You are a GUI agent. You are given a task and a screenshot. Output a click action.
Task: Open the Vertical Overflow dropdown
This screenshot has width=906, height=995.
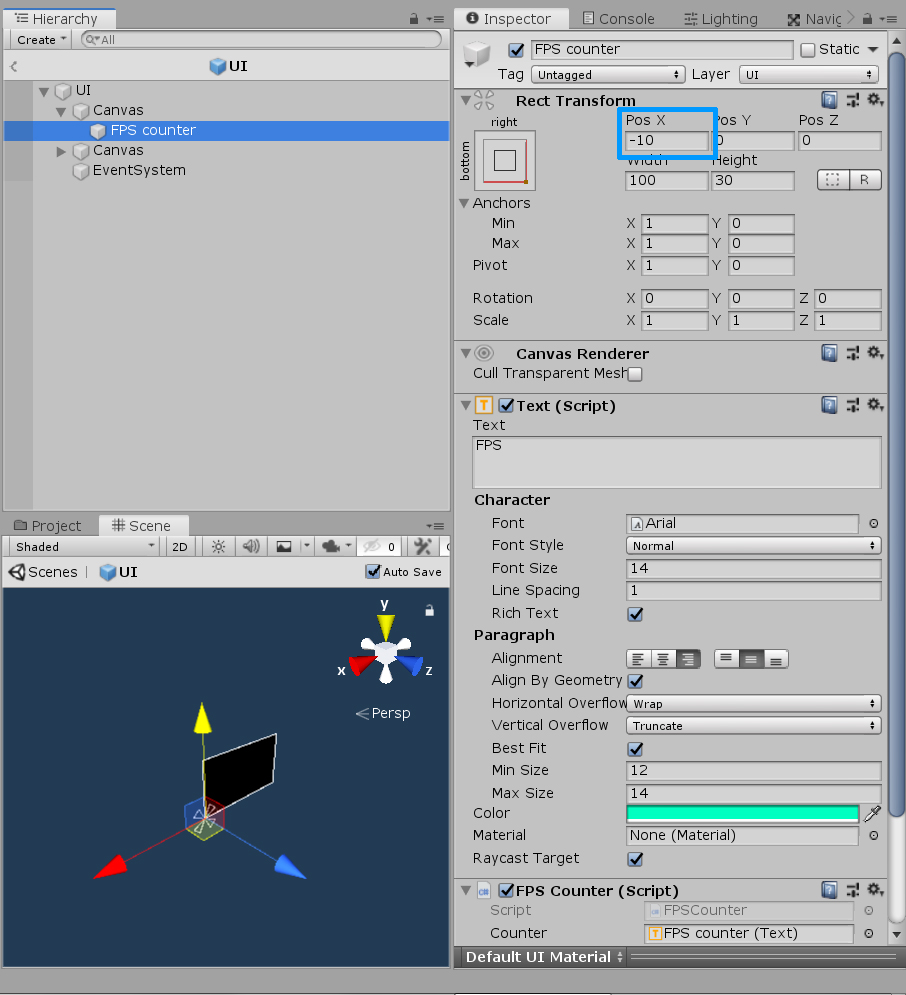[x=753, y=725]
